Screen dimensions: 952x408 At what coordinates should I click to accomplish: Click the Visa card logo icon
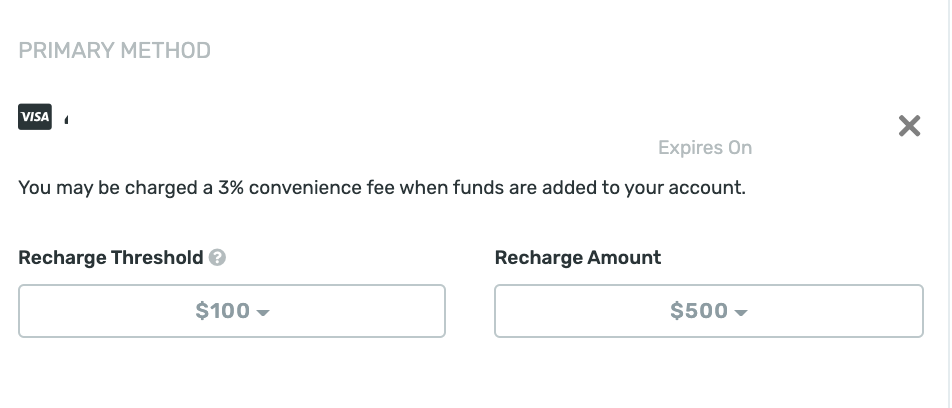[x=35, y=117]
